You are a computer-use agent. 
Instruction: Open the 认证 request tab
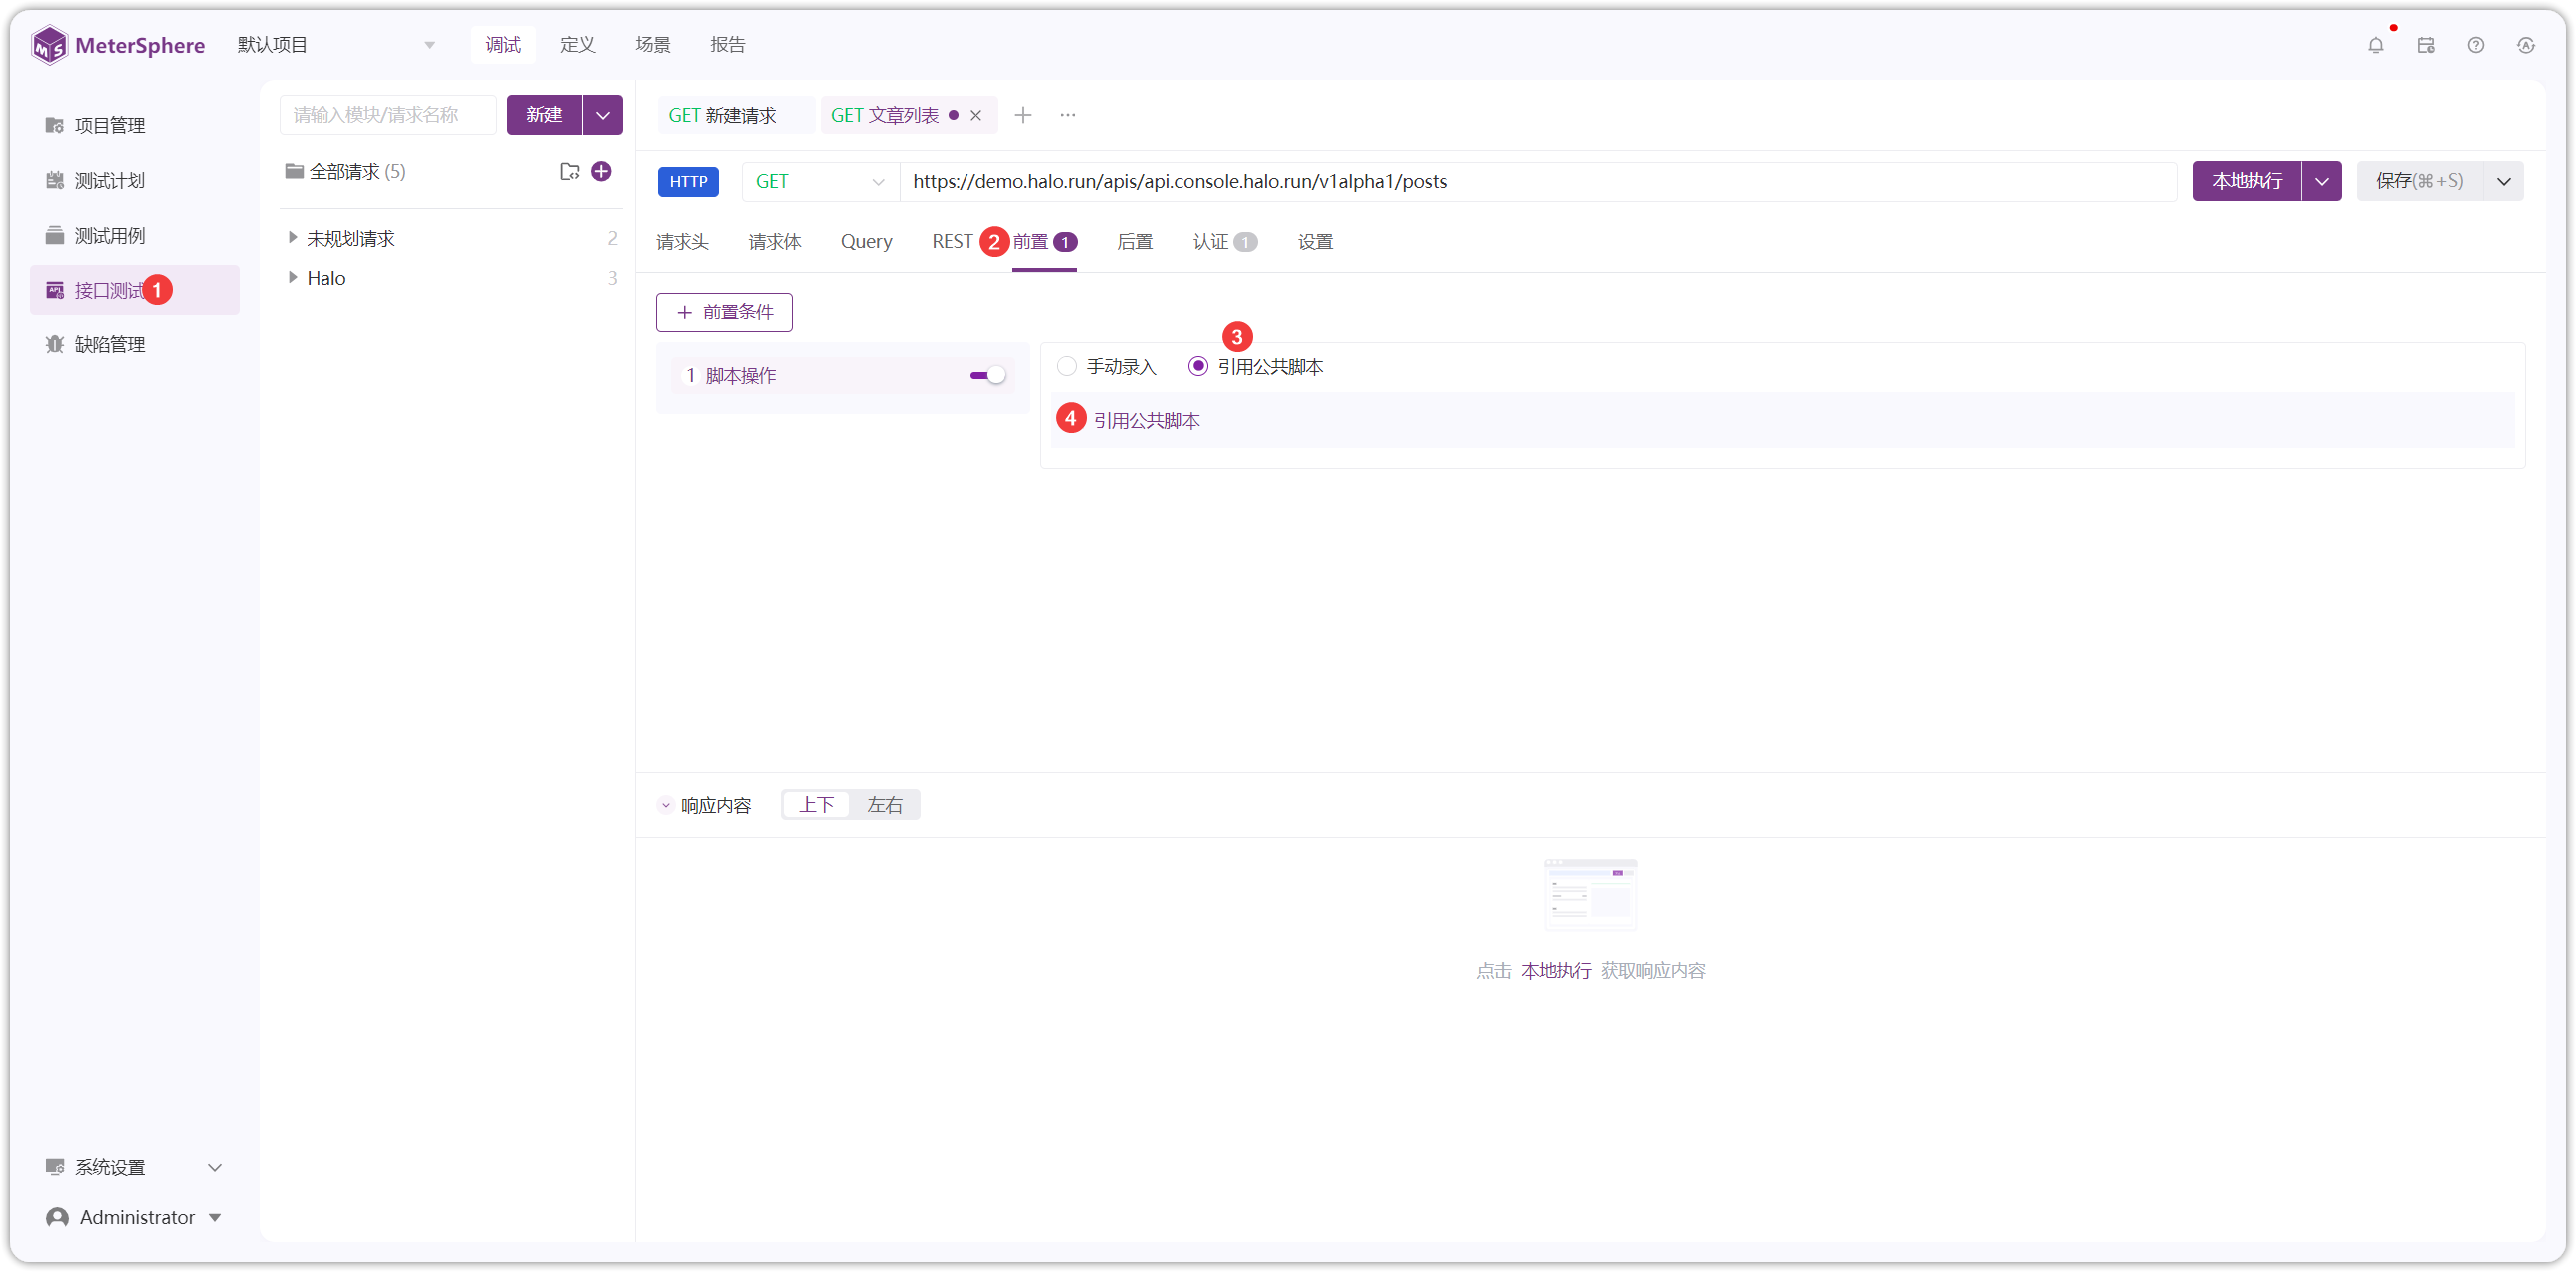point(1224,241)
